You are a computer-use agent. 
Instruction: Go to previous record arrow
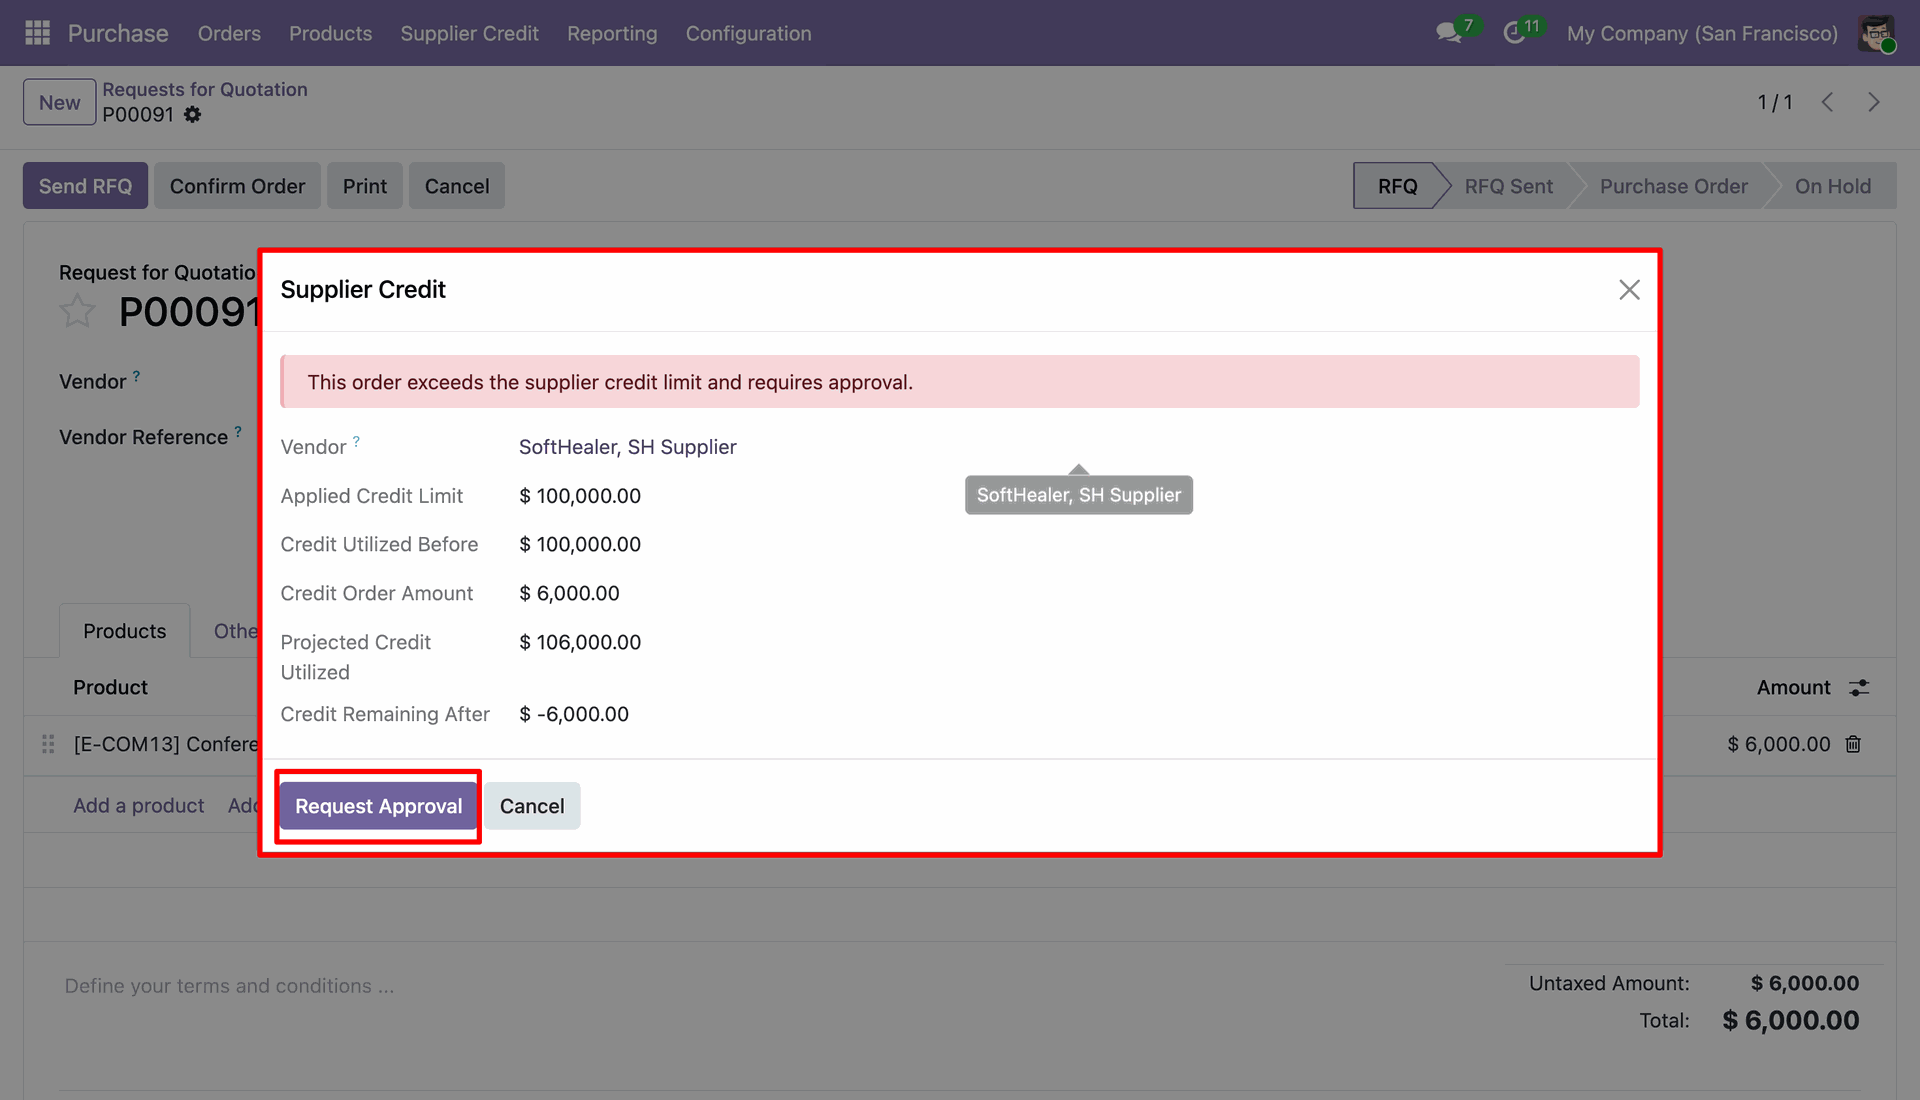tap(1827, 102)
